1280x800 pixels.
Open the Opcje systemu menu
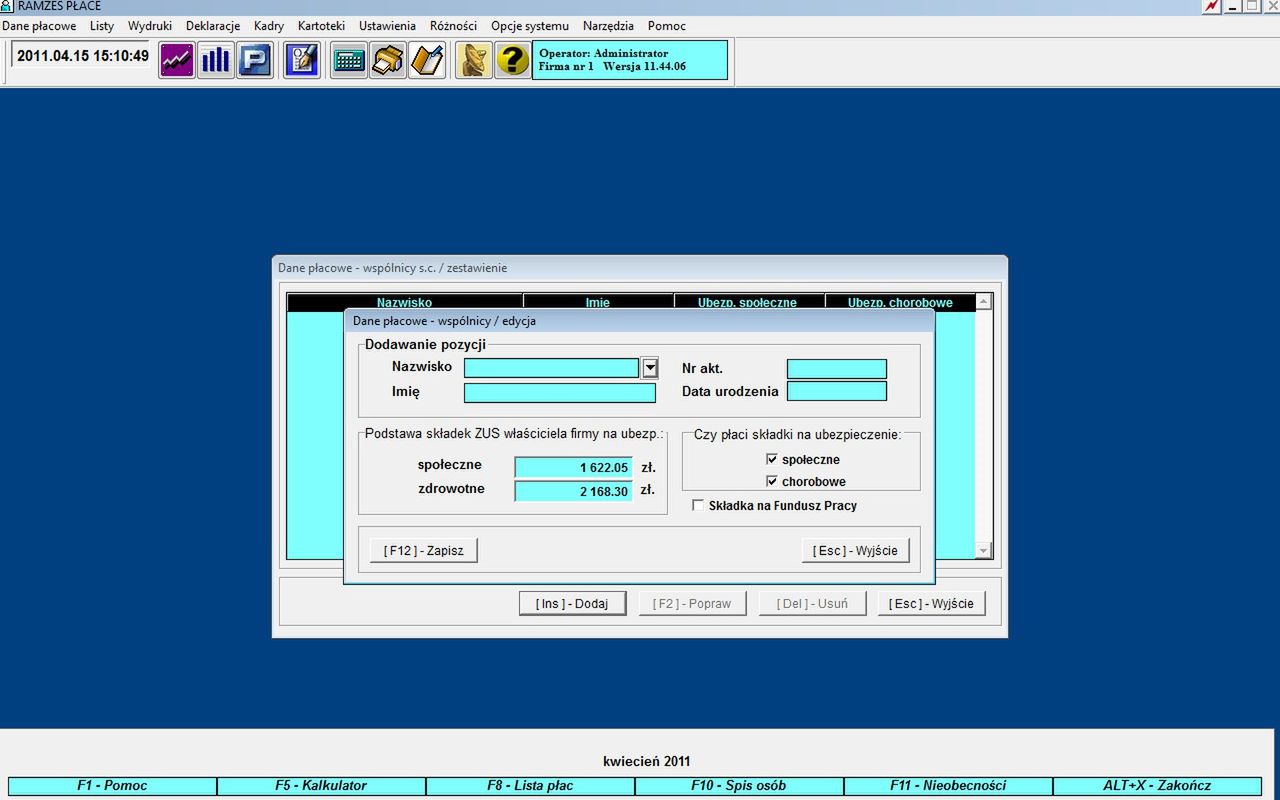pyautogui.click(x=530, y=26)
